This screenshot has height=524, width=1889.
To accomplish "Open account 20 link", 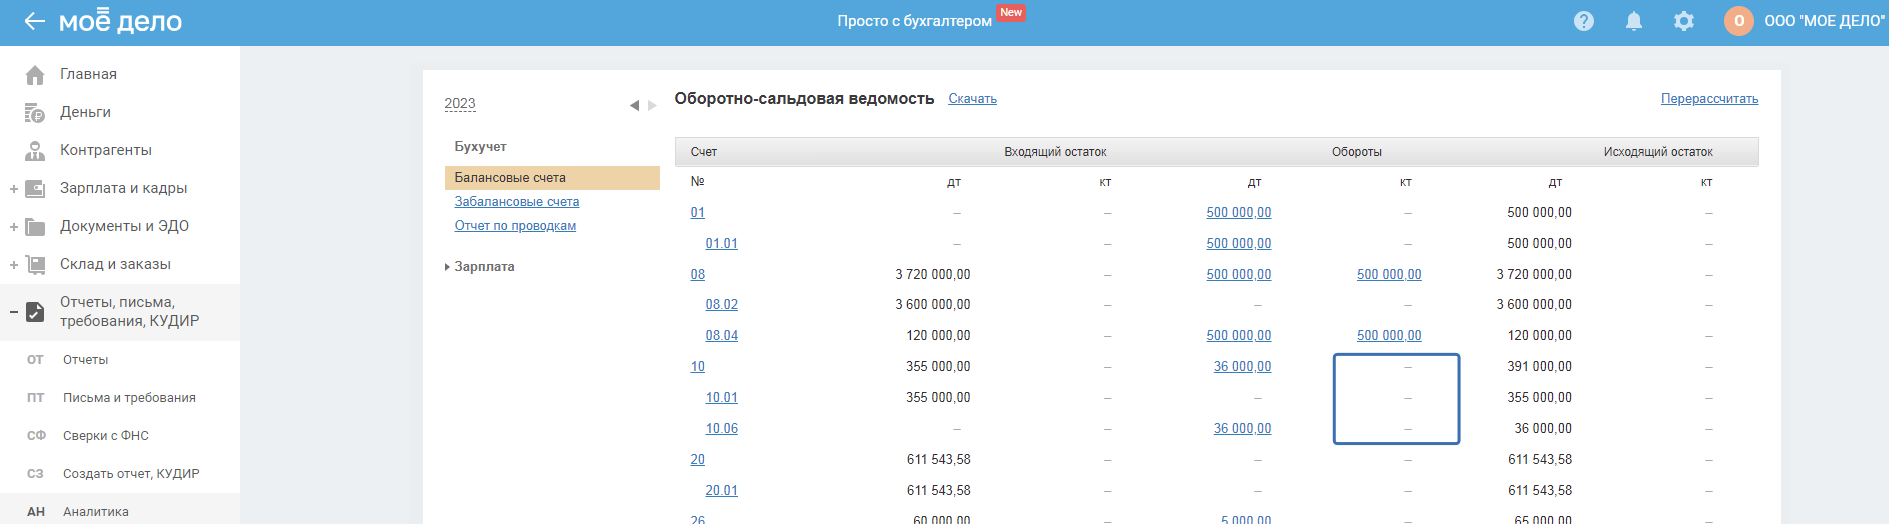I will [x=698, y=460].
